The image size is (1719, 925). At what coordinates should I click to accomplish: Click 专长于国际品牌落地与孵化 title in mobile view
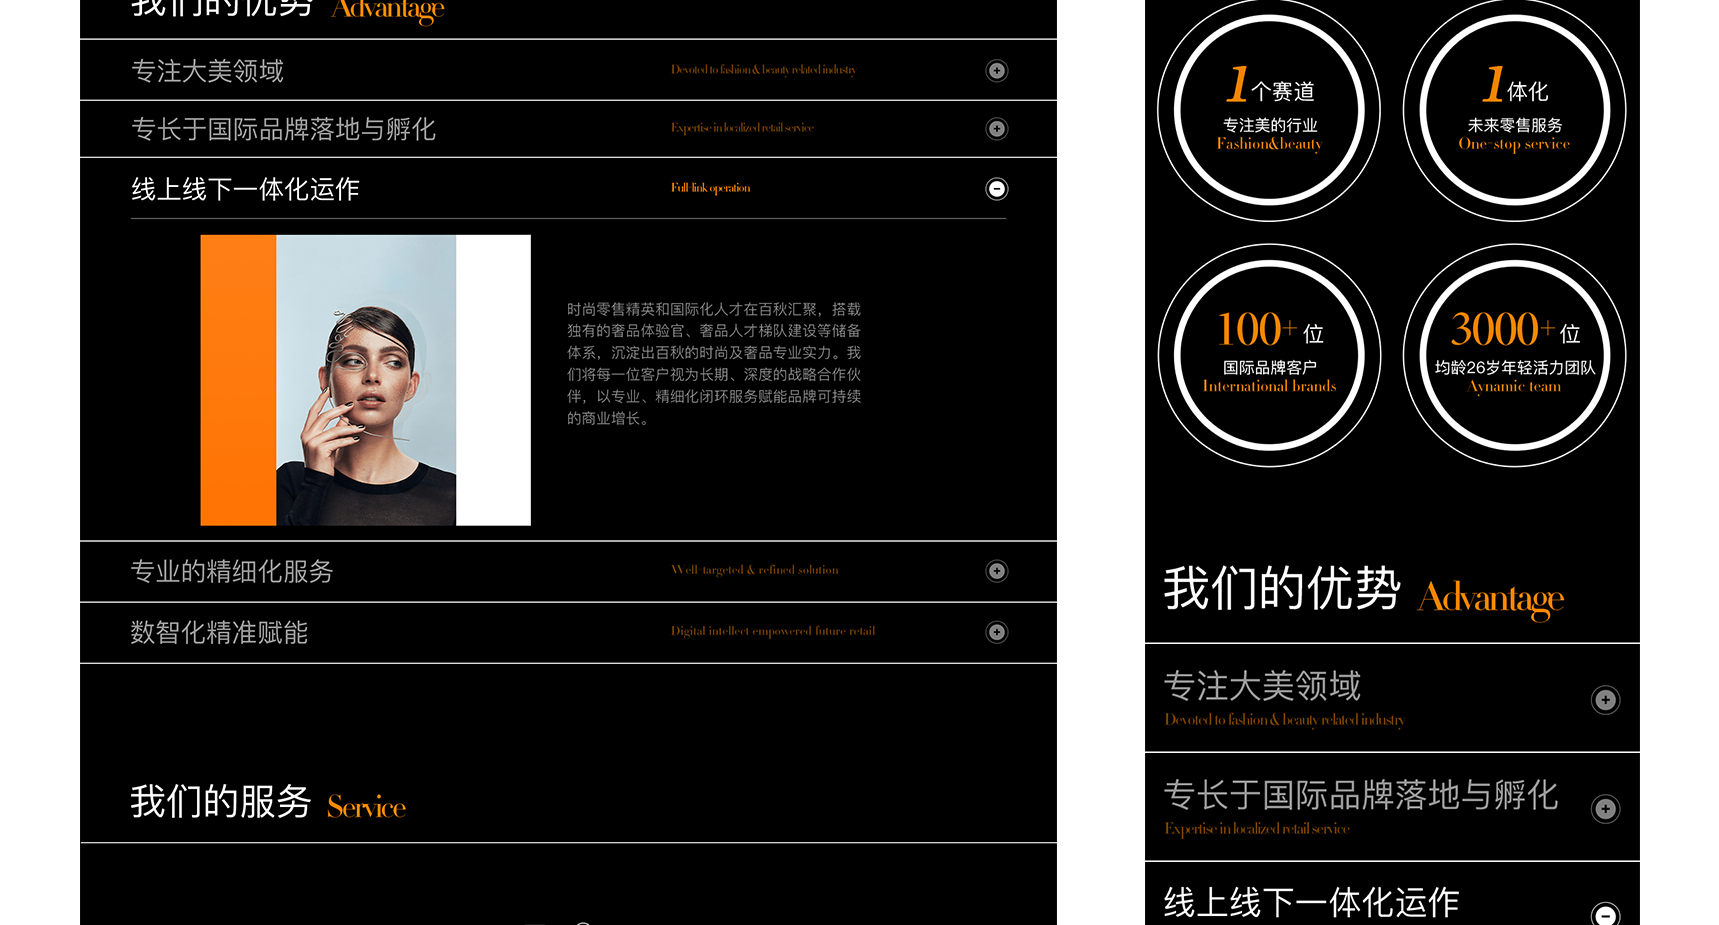point(1361,795)
